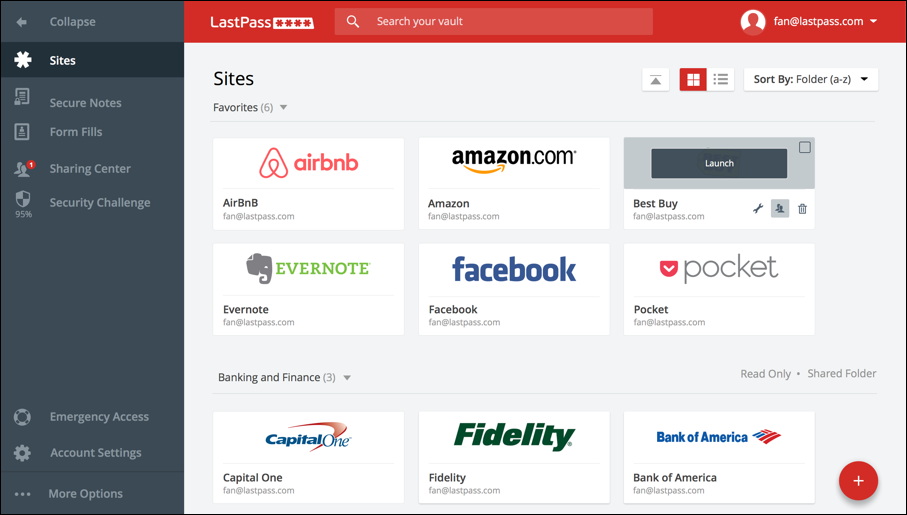
Task: Click the search magnifier icon
Action: coord(352,21)
